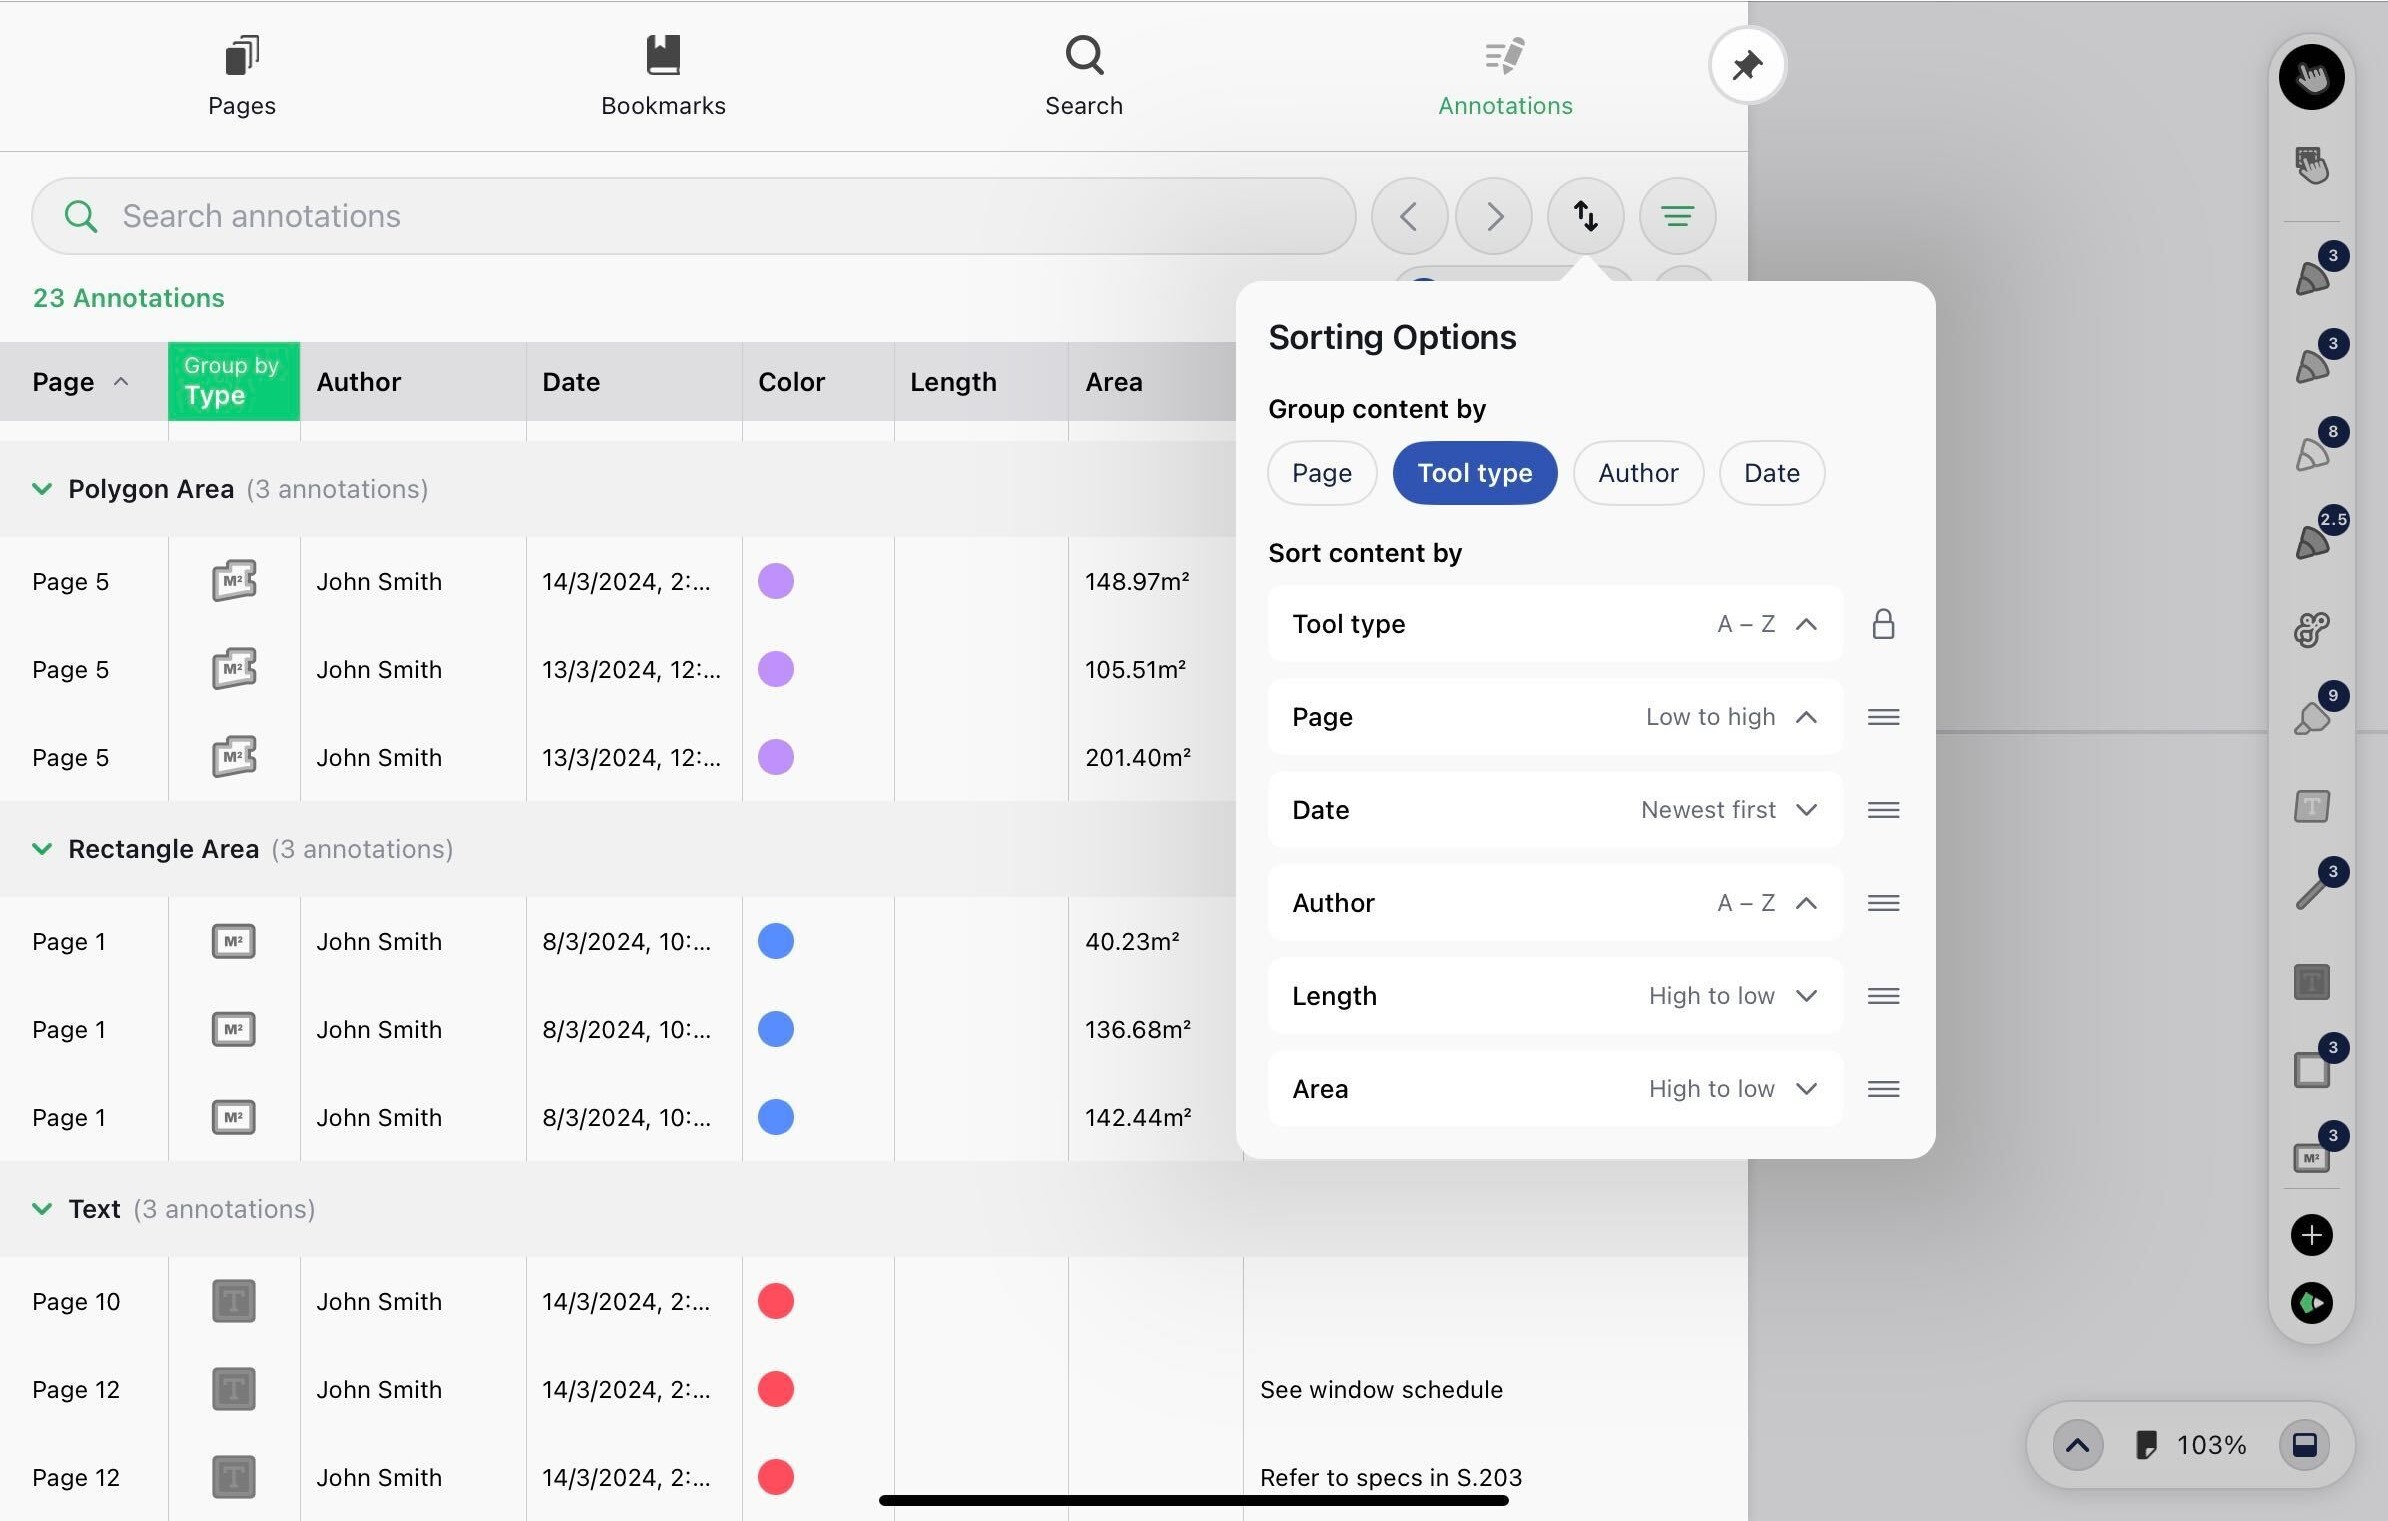This screenshot has width=2388, height=1521.
Task: Click the pin panel icon
Action: 1746,66
